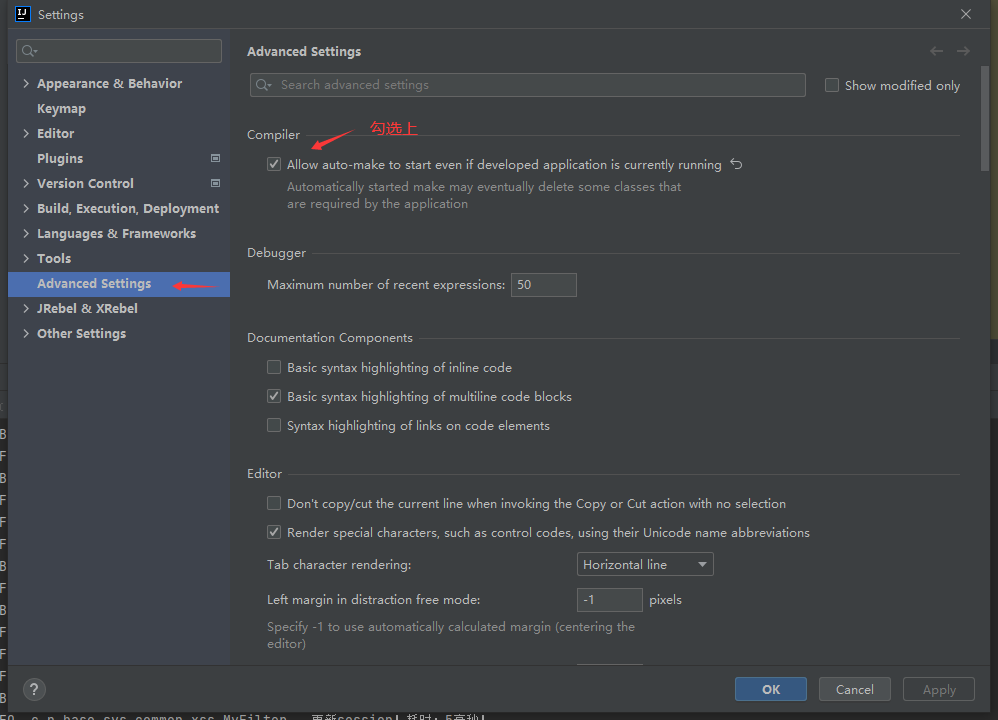This screenshot has height=720, width=998.
Task: Expand Other Settings node arrow
Action: (26, 333)
